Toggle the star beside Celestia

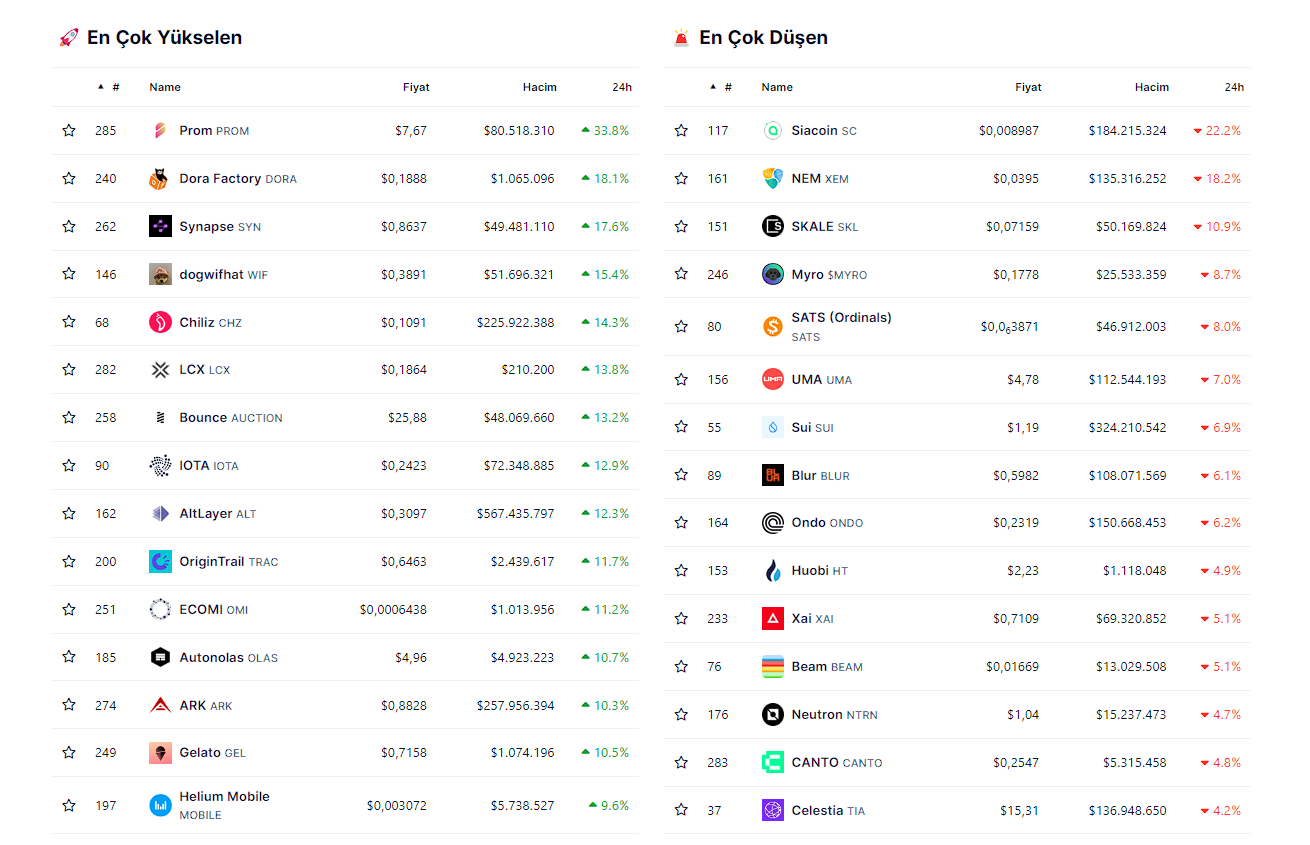[681, 810]
